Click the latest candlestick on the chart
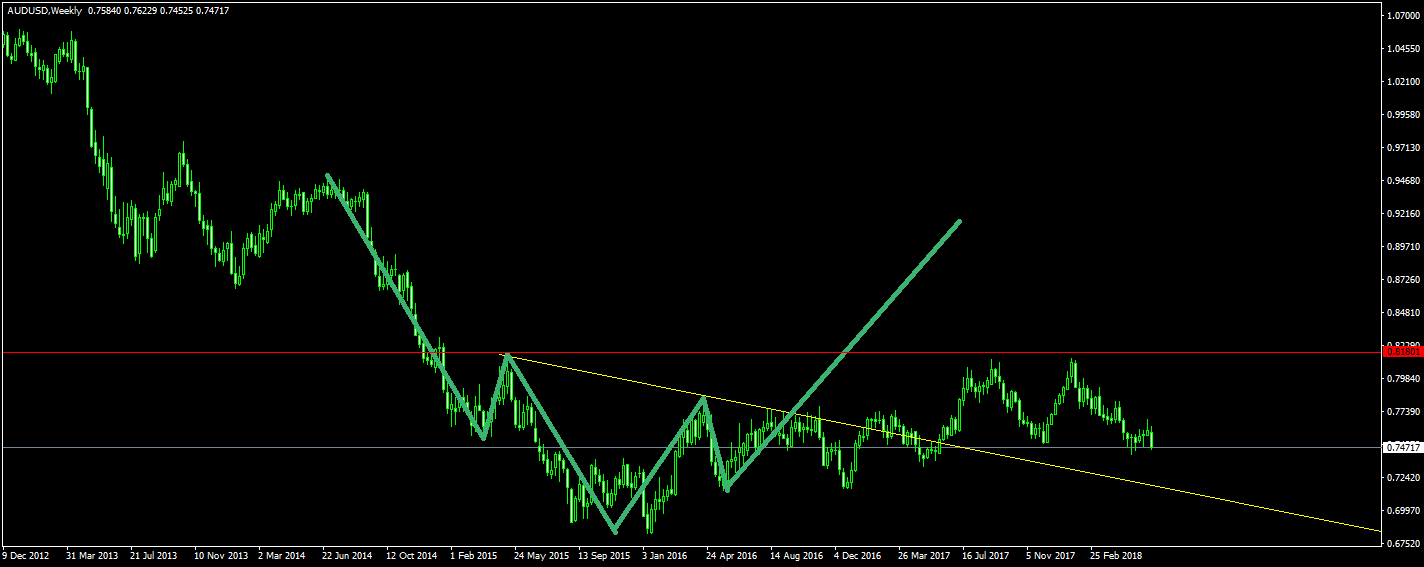The height and width of the screenshot is (567, 1424). click(x=1151, y=437)
